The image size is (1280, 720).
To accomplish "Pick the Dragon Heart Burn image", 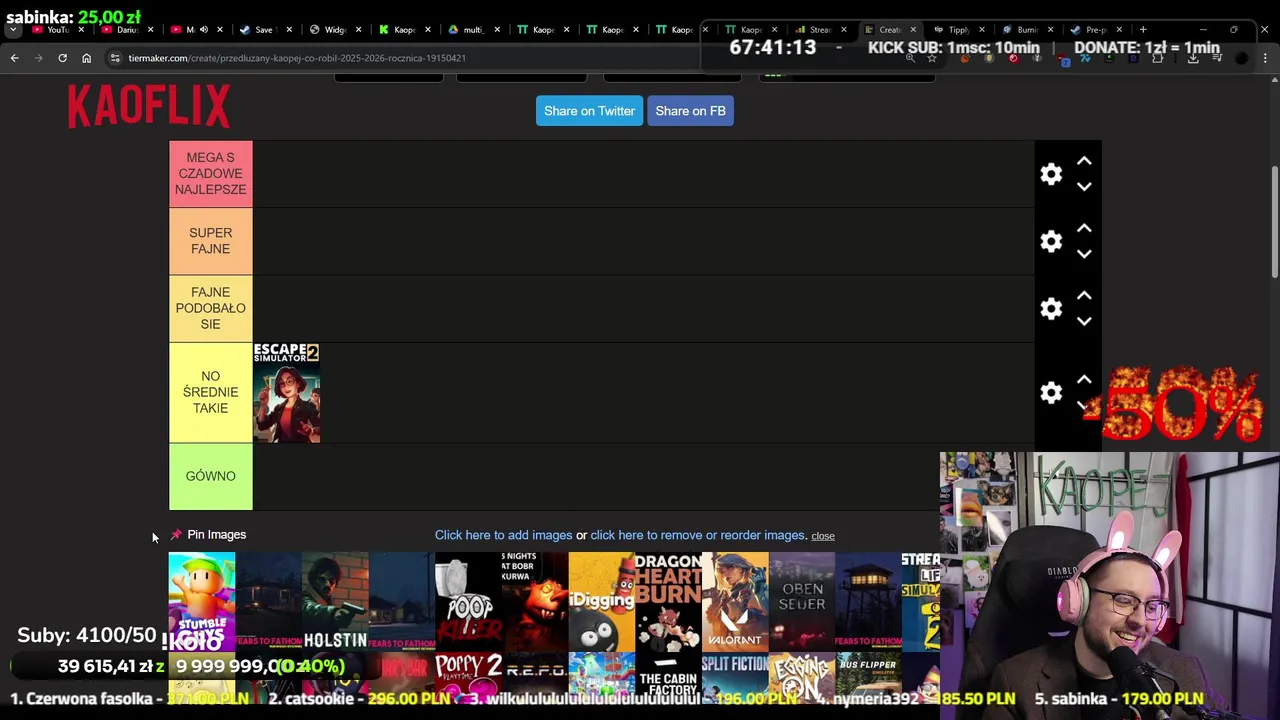I will [x=668, y=601].
